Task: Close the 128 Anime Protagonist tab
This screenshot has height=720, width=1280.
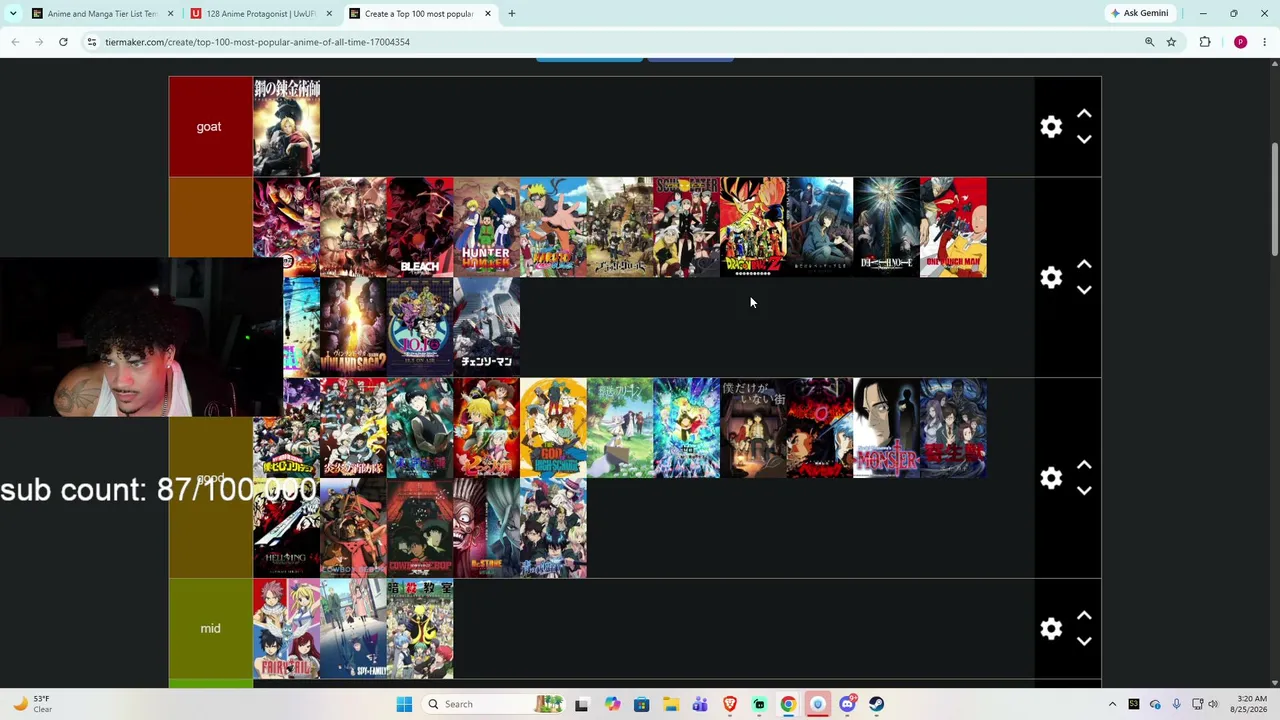Action: 329,14
